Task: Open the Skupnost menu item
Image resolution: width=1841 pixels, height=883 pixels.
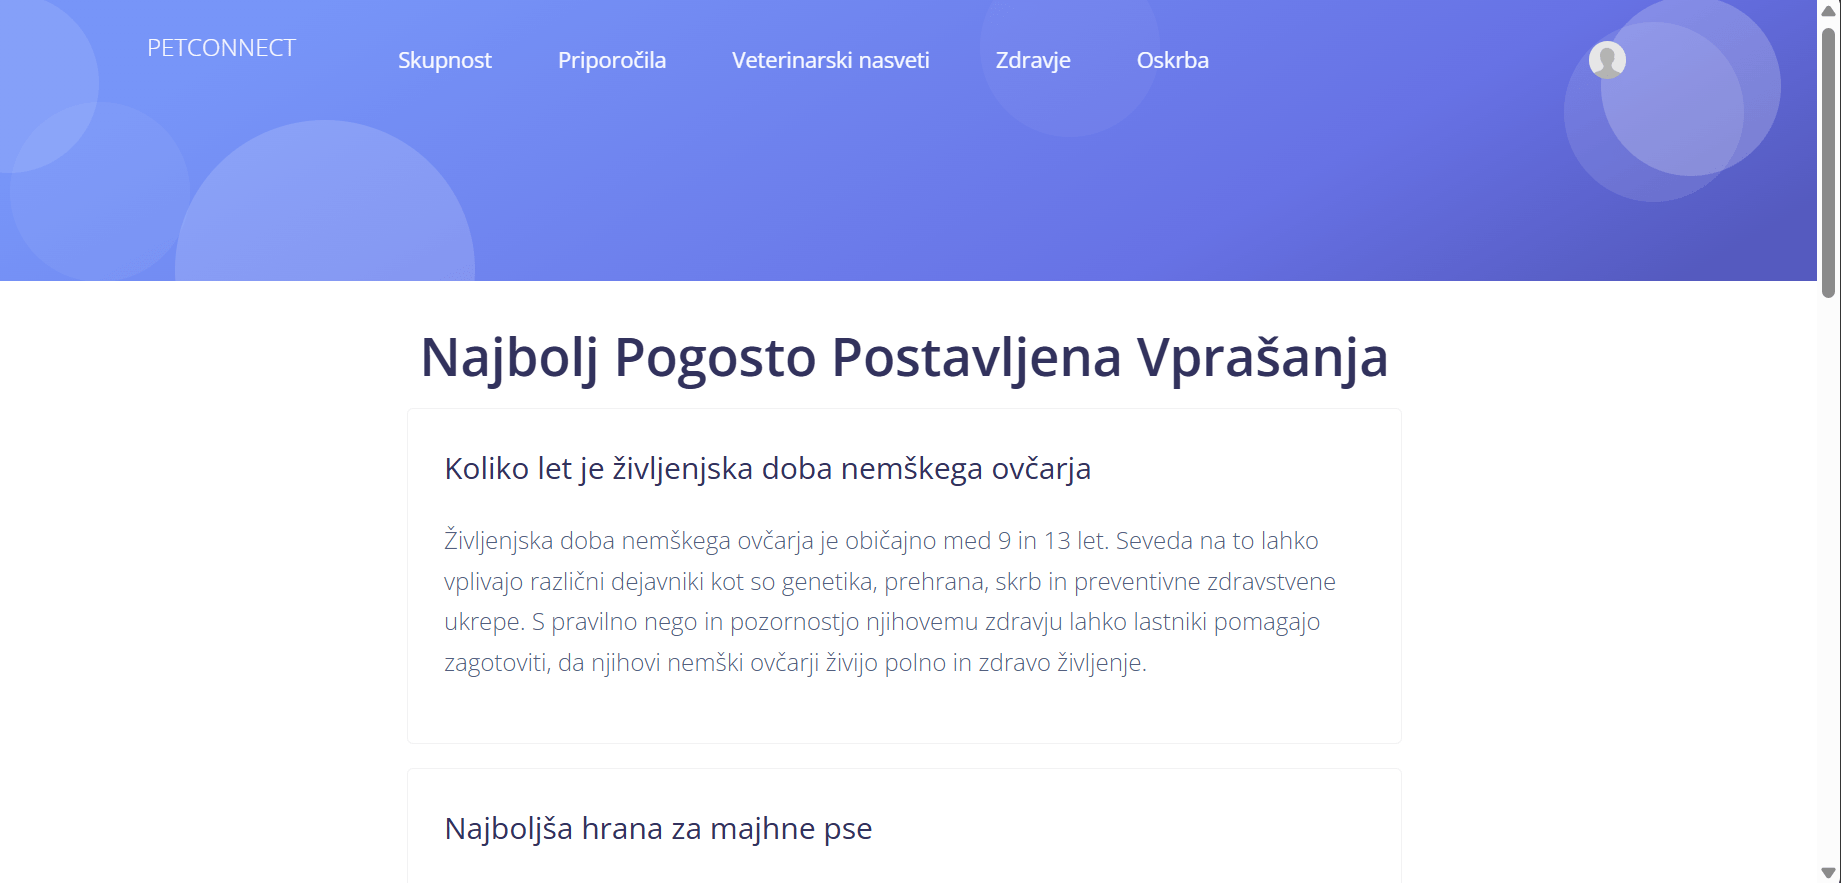Action: pos(445,60)
